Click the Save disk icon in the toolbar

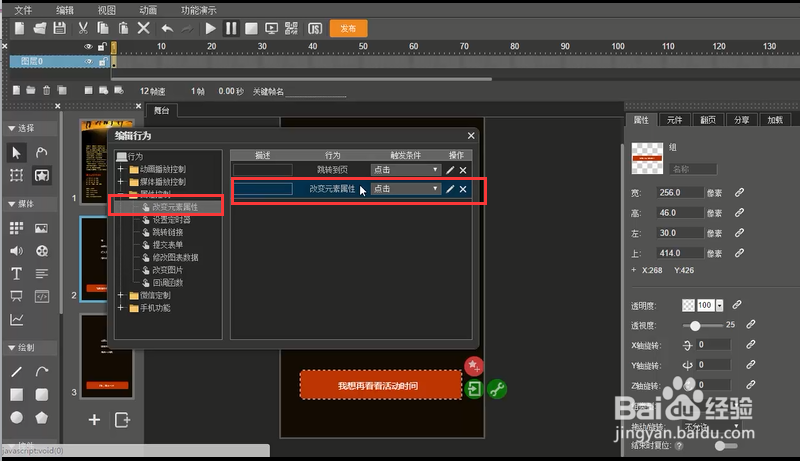[60, 29]
